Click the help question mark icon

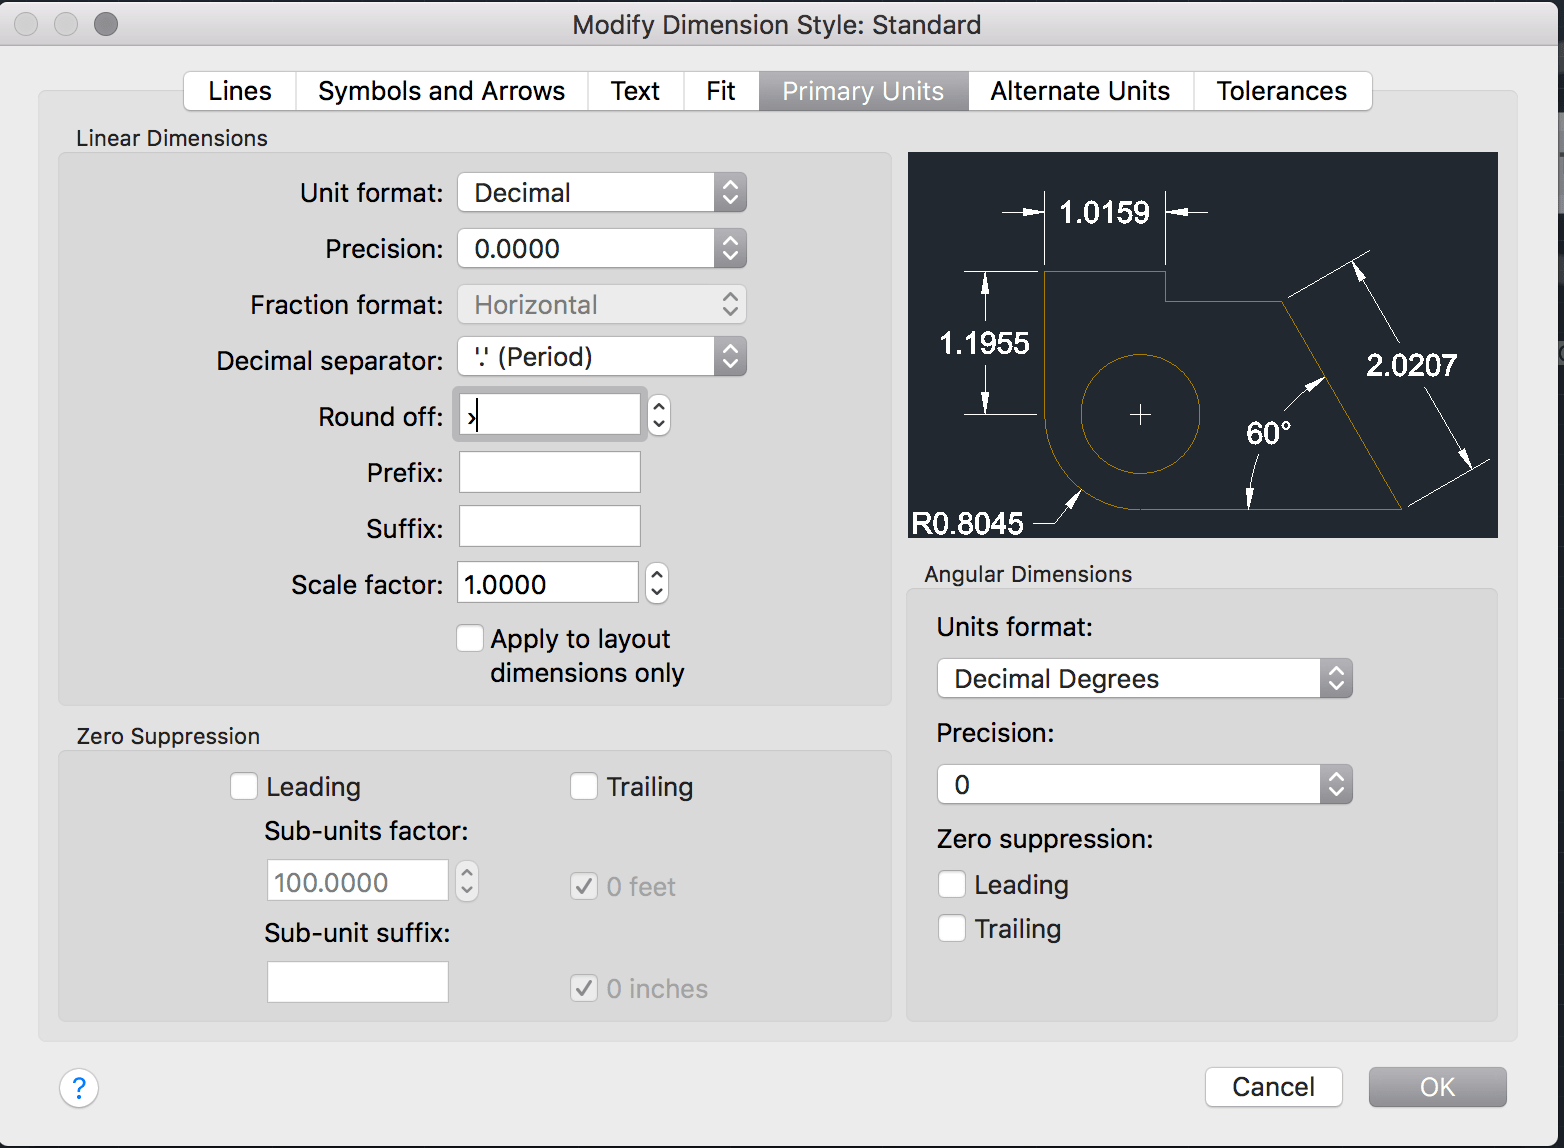(79, 1087)
